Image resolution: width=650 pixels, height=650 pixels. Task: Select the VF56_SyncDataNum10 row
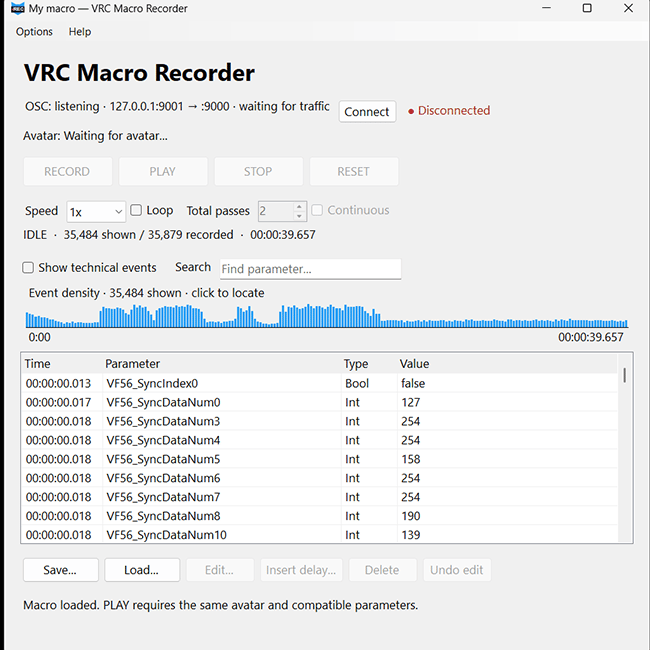pos(319,534)
